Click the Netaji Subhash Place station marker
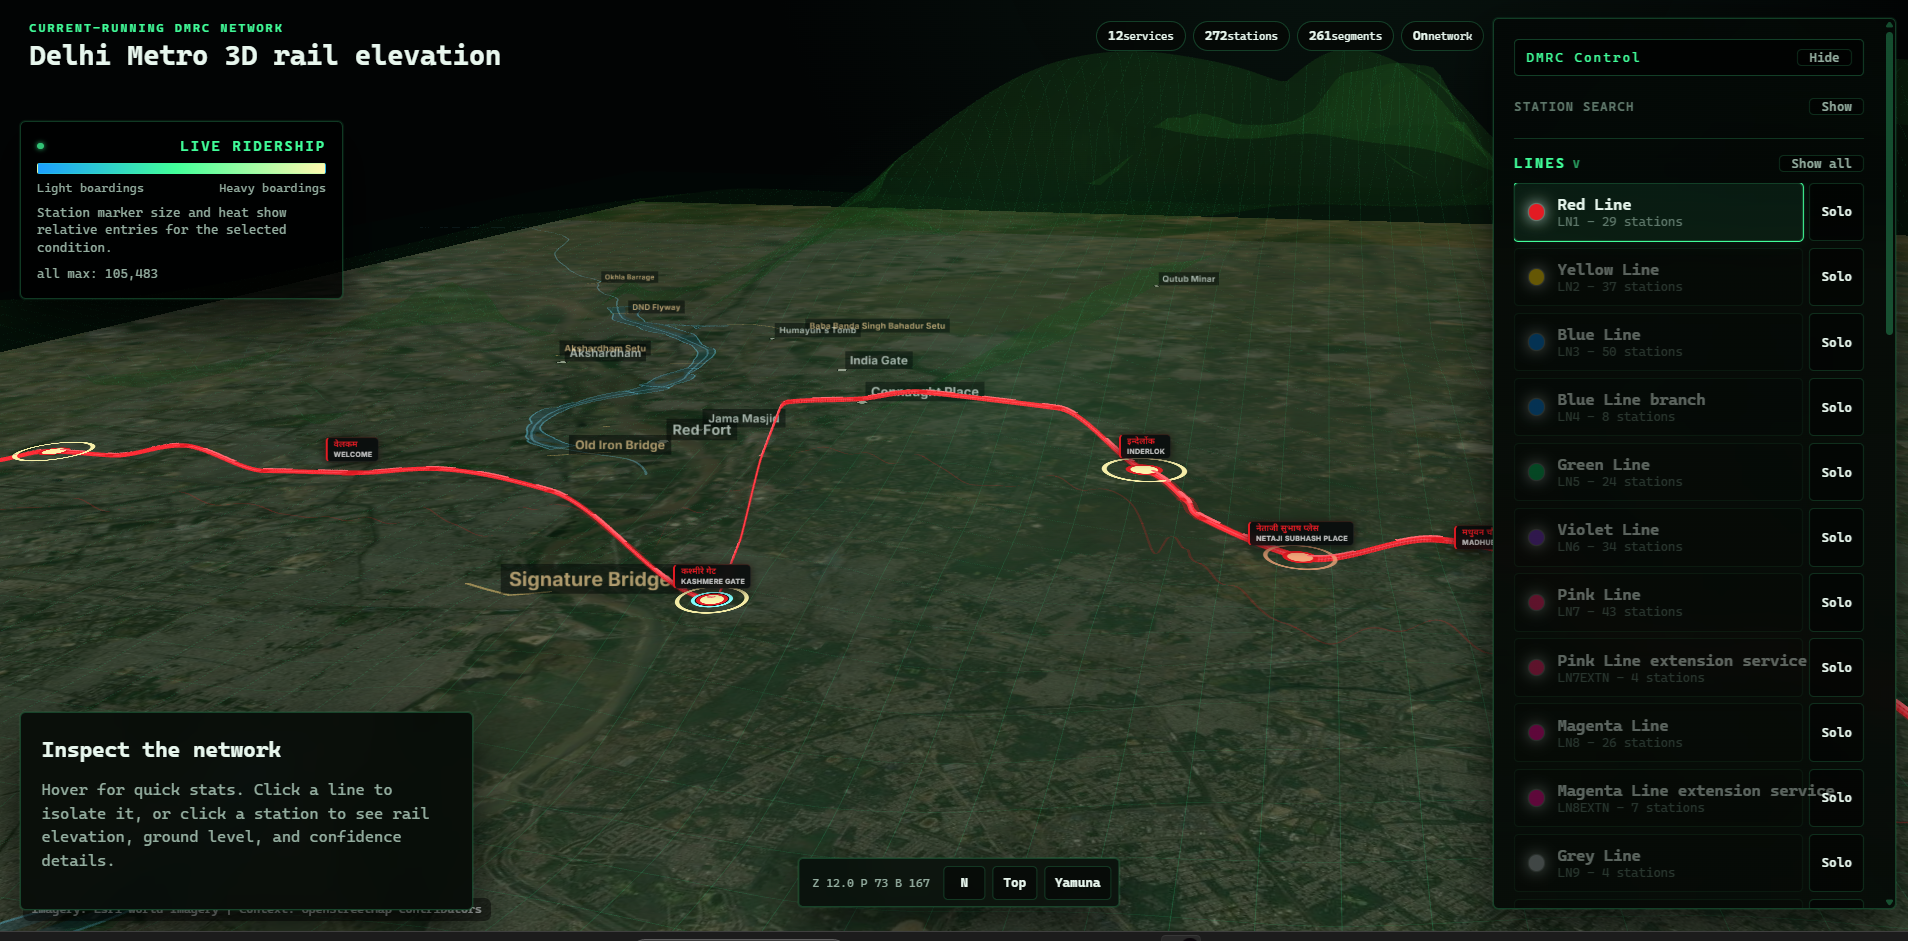This screenshot has width=1908, height=941. tap(1300, 557)
